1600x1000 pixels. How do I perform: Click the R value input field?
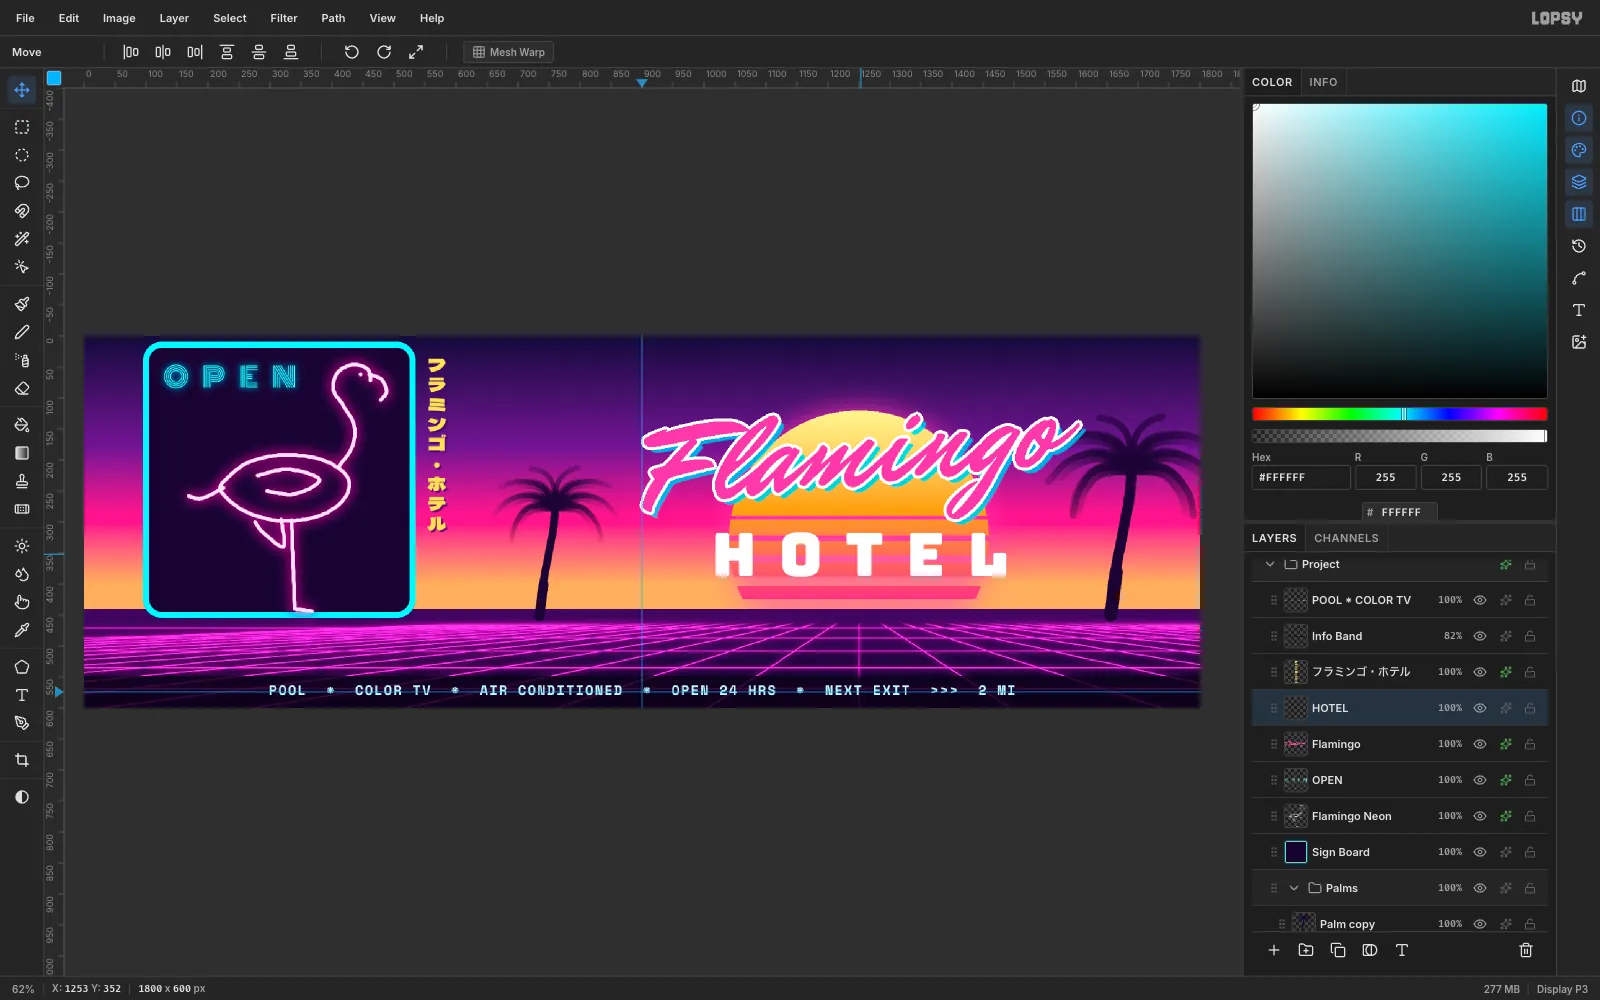pos(1385,477)
